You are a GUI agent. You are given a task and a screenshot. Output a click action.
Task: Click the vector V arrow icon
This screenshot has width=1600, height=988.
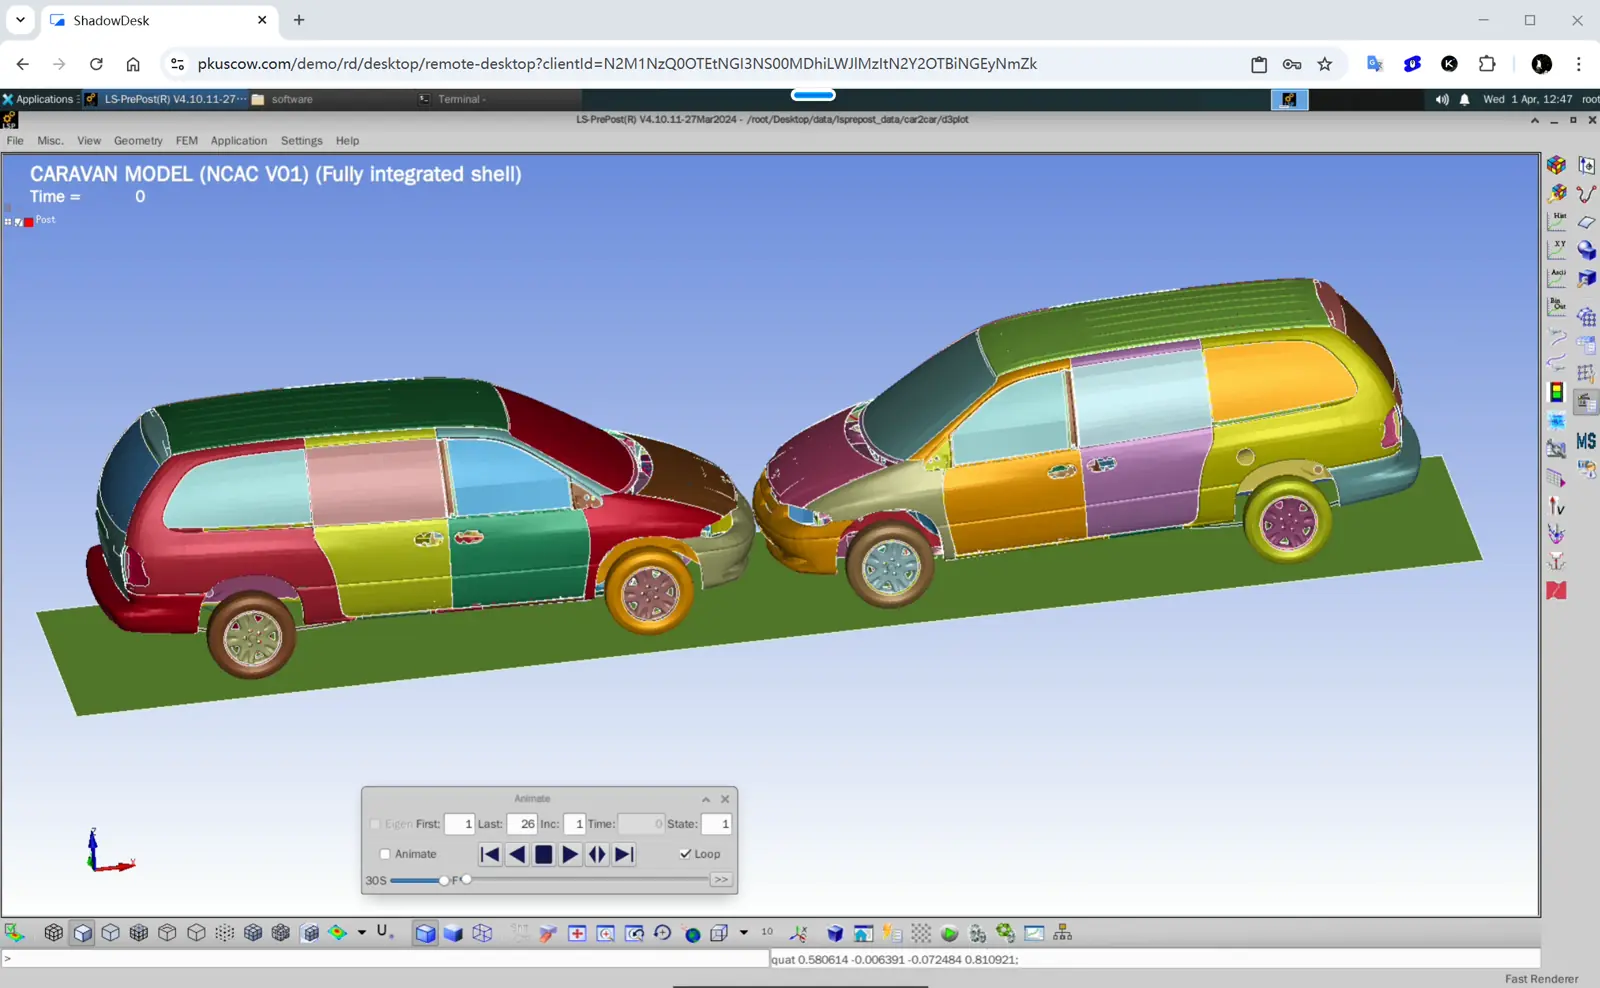point(1557,506)
